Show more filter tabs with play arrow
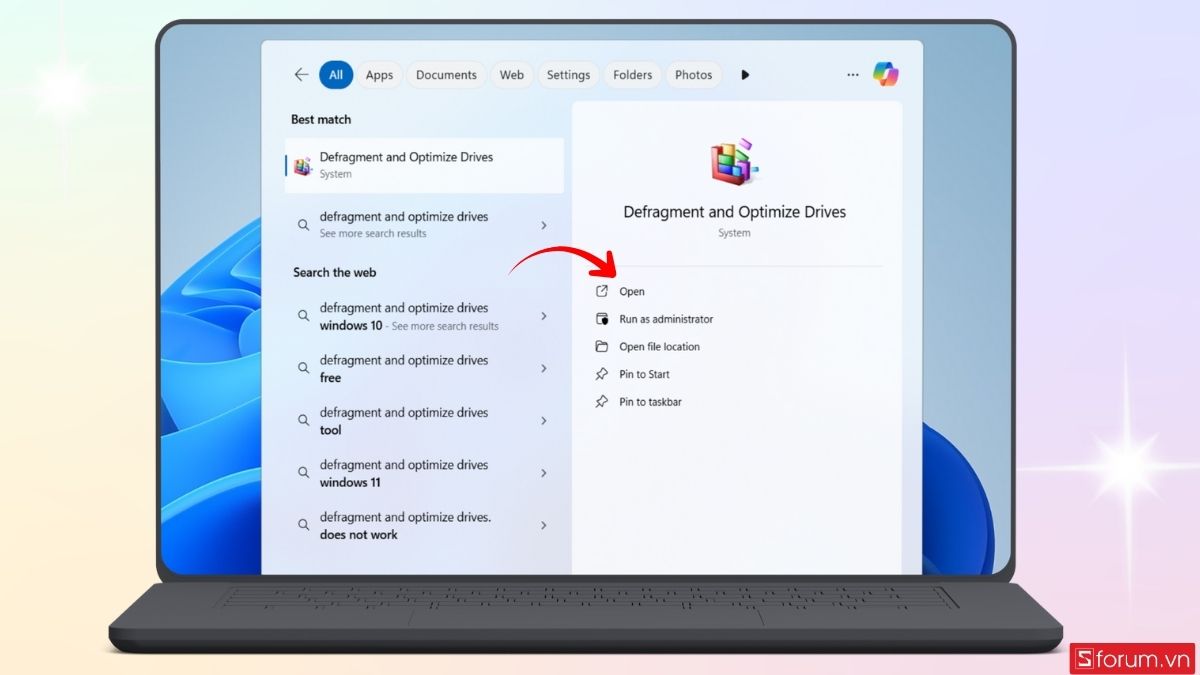This screenshot has height=675, width=1200. point(745,75)
